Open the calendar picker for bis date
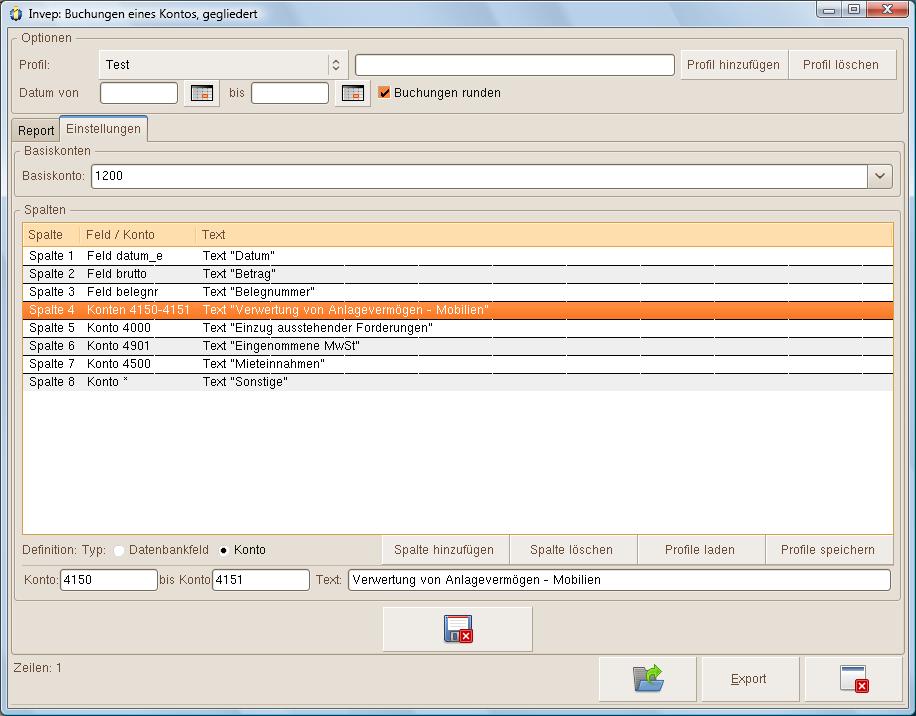The image size is (916, 716). click(352, 93)
